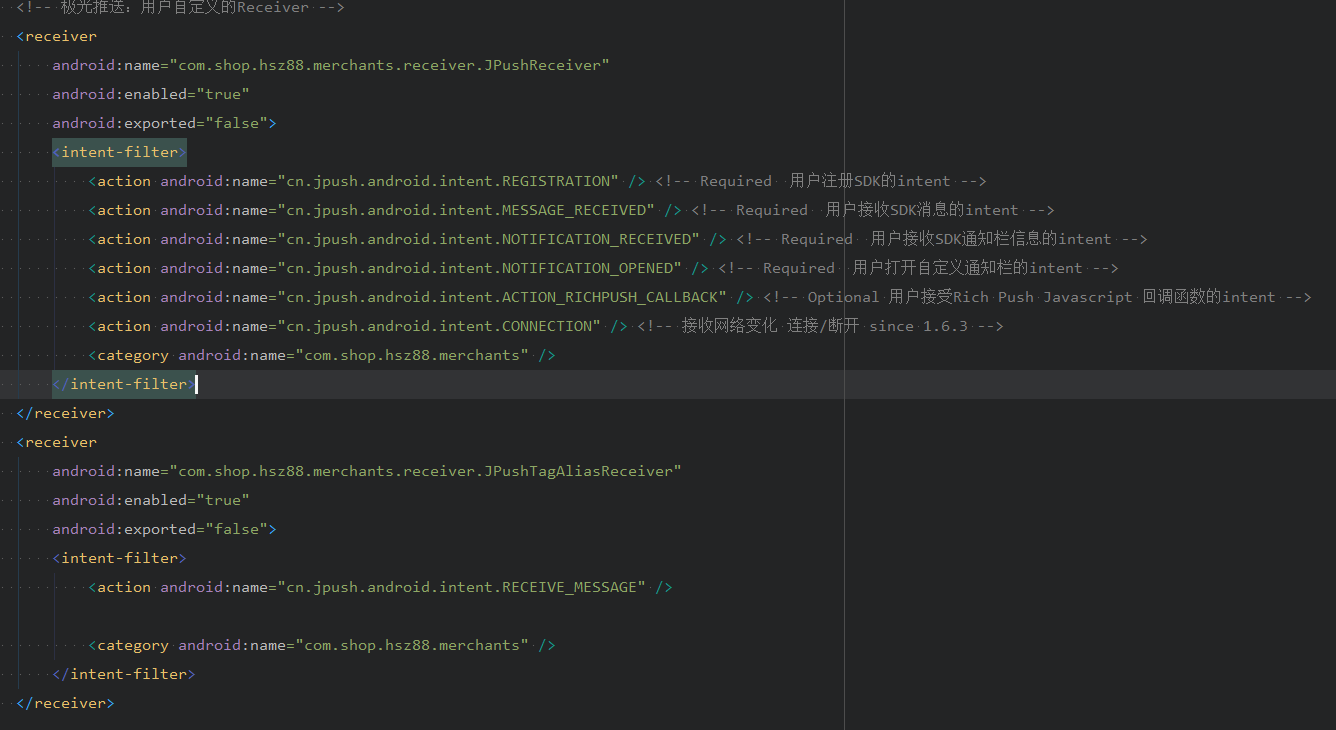This screenshot has height=730, width=1336.
Task: Click the Optional Rich Push Javascript comment
Action: pyautogui.click(x=1036, y=297)
